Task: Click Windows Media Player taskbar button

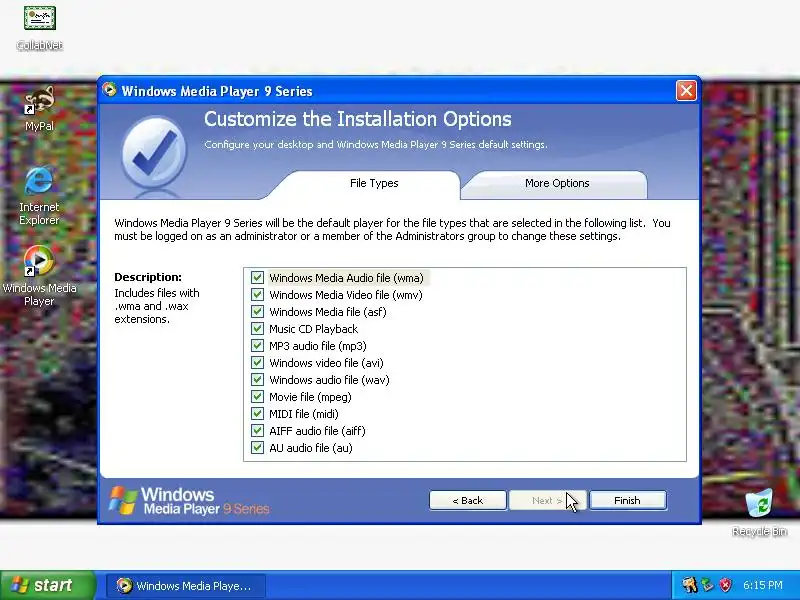Action: tap(186, 586)
